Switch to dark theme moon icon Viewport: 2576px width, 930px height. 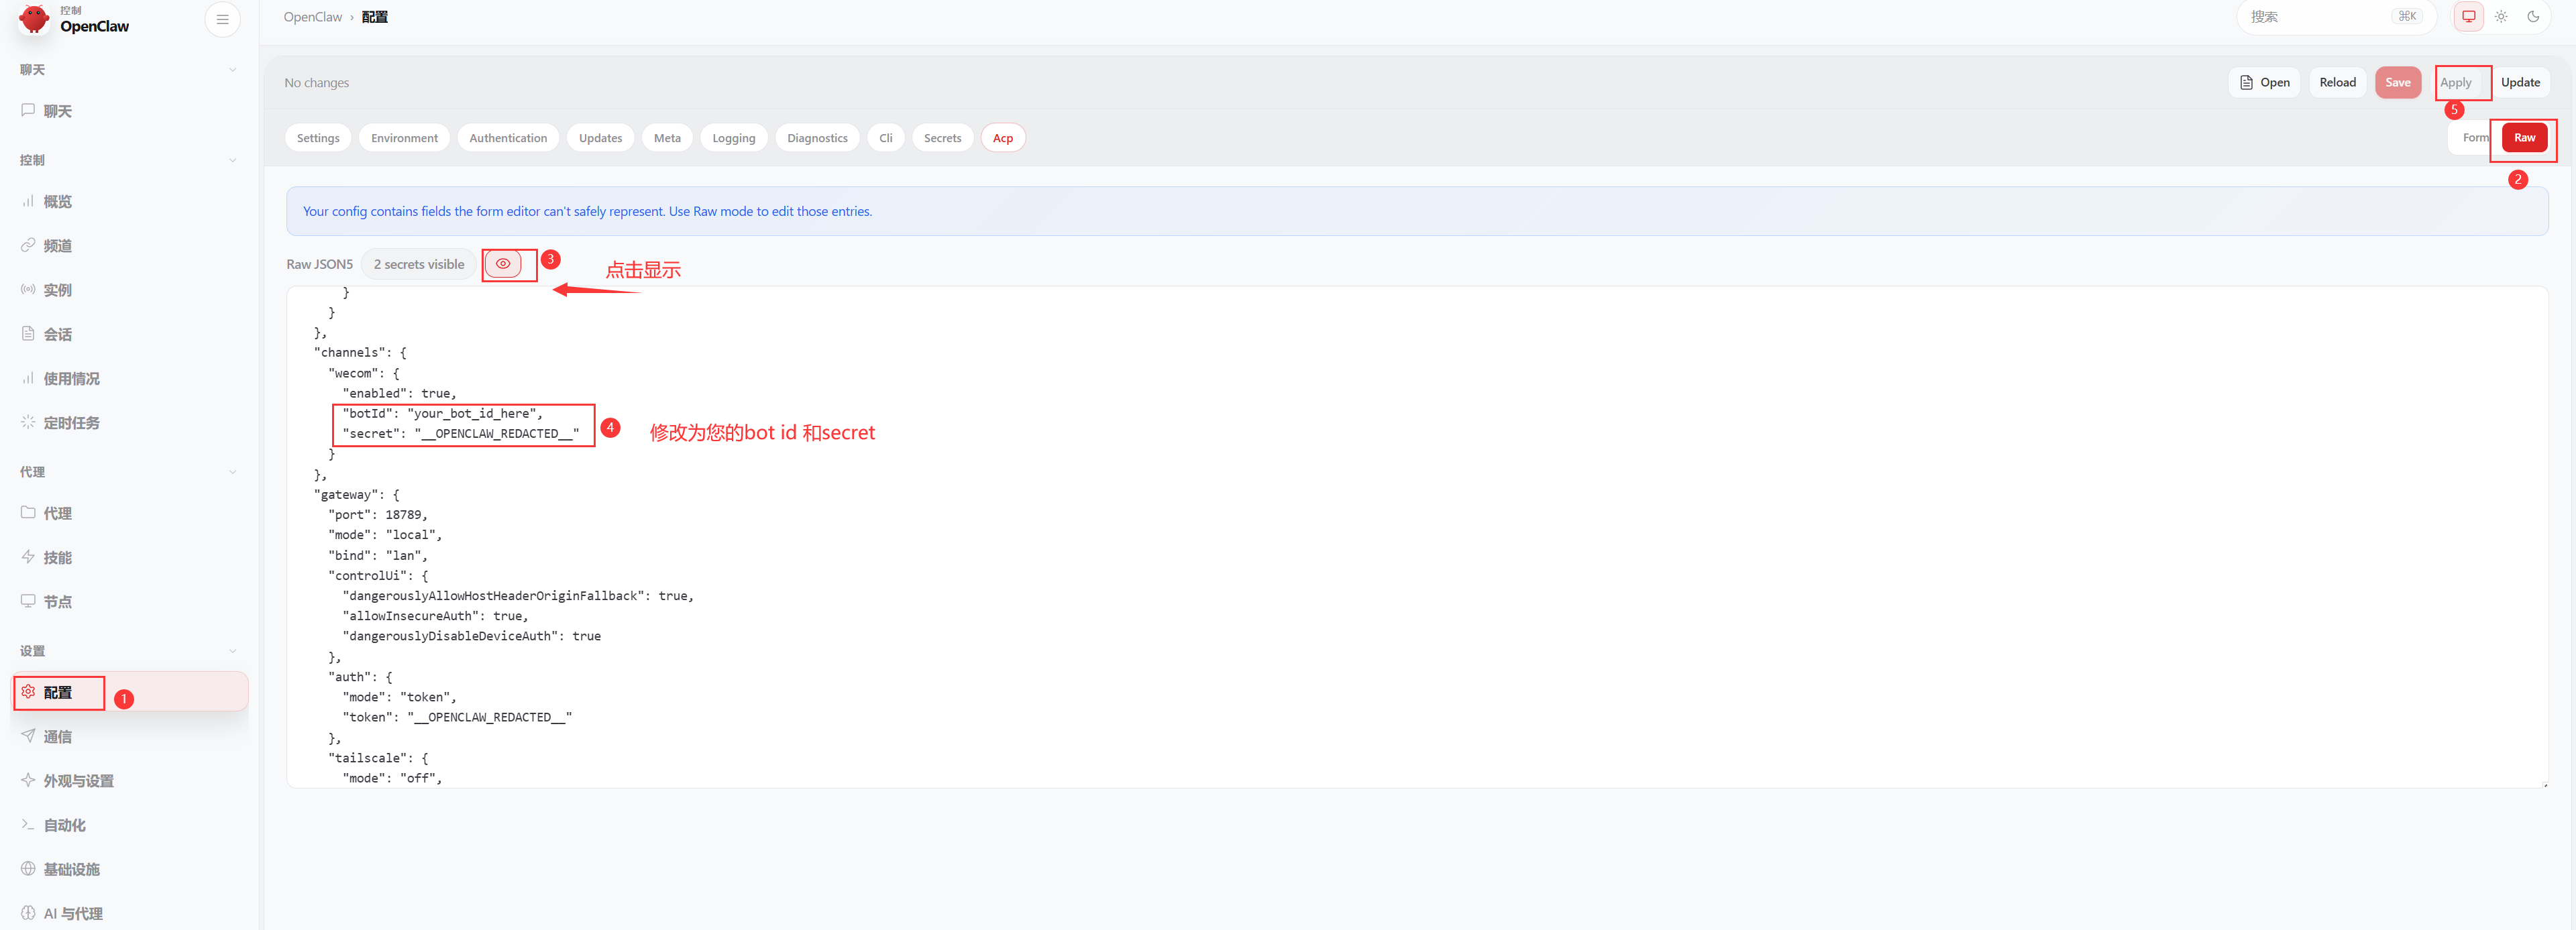coord(2533,17)
